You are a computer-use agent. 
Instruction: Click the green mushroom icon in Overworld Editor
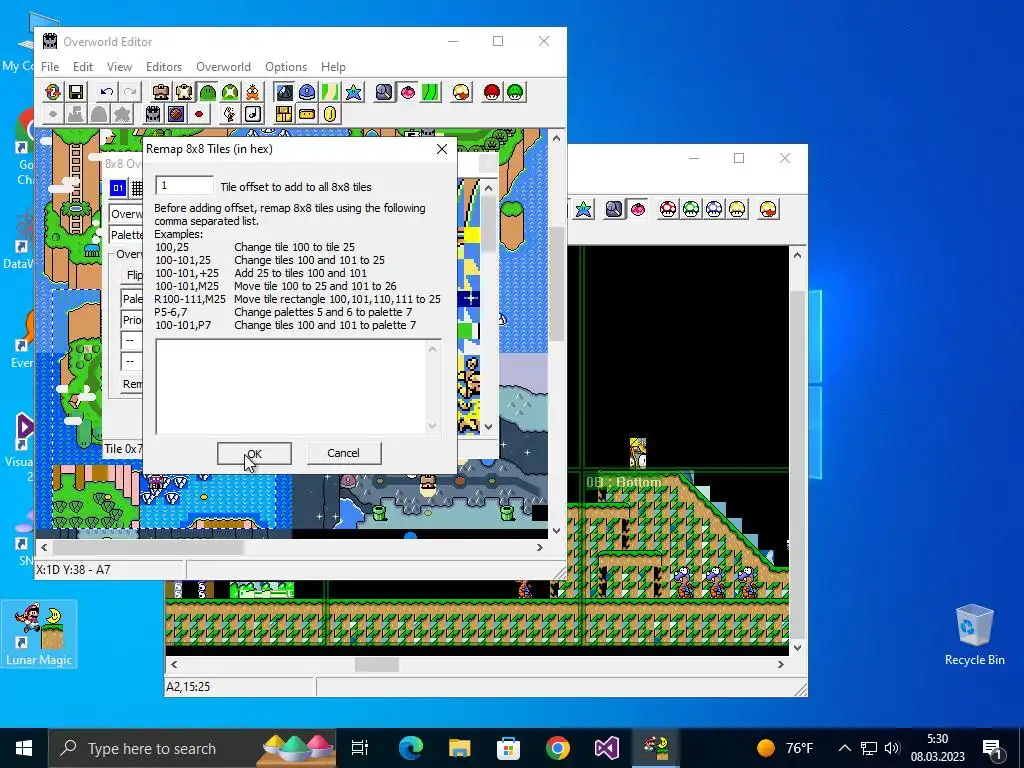click(515, 92)
